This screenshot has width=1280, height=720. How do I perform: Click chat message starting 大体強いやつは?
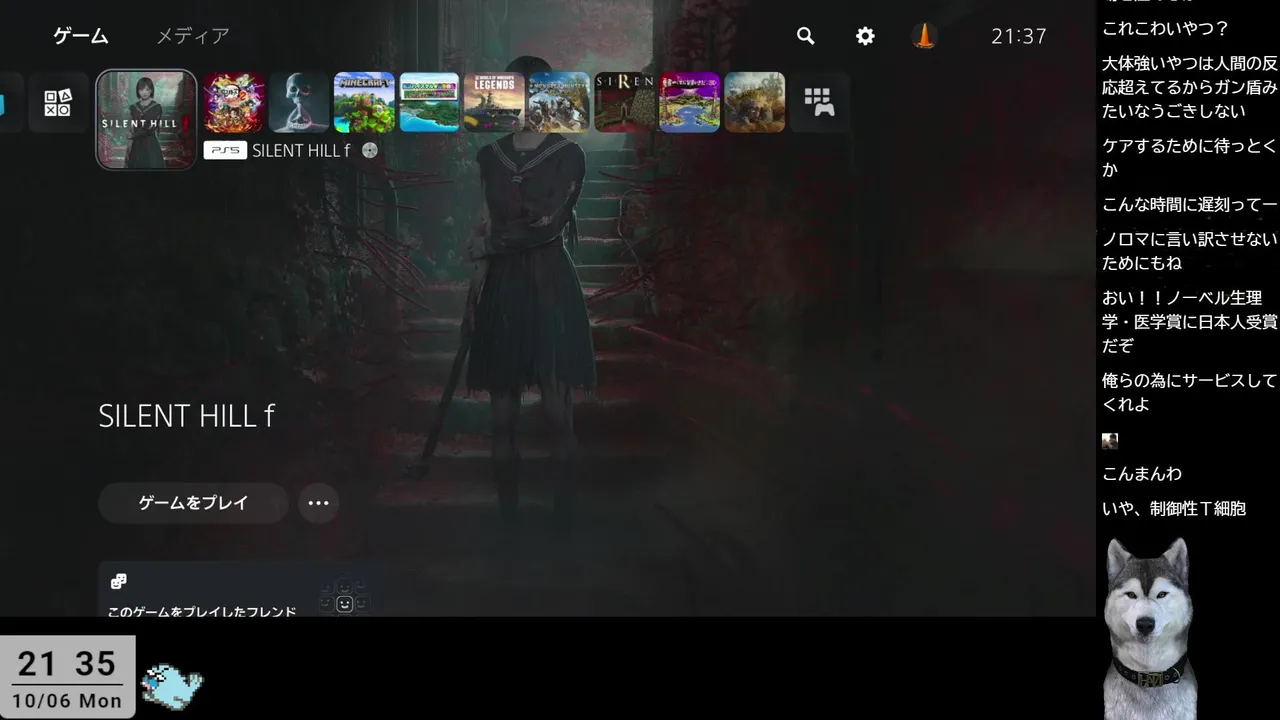pos(1190,87)
